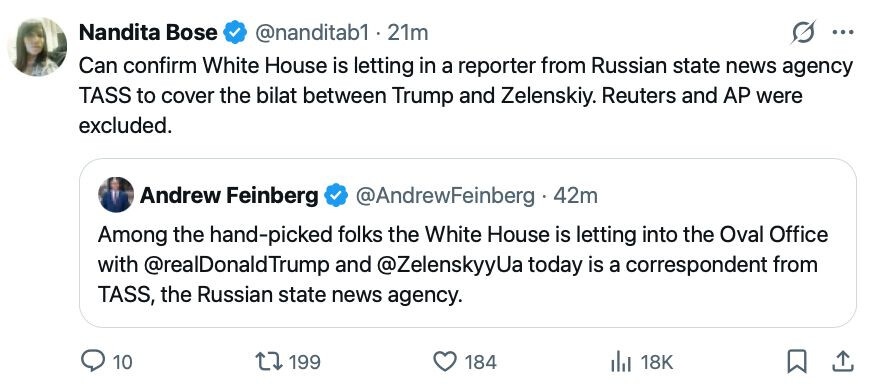Open the Grok explain icon on the tweet

click(x=803, y=32)
